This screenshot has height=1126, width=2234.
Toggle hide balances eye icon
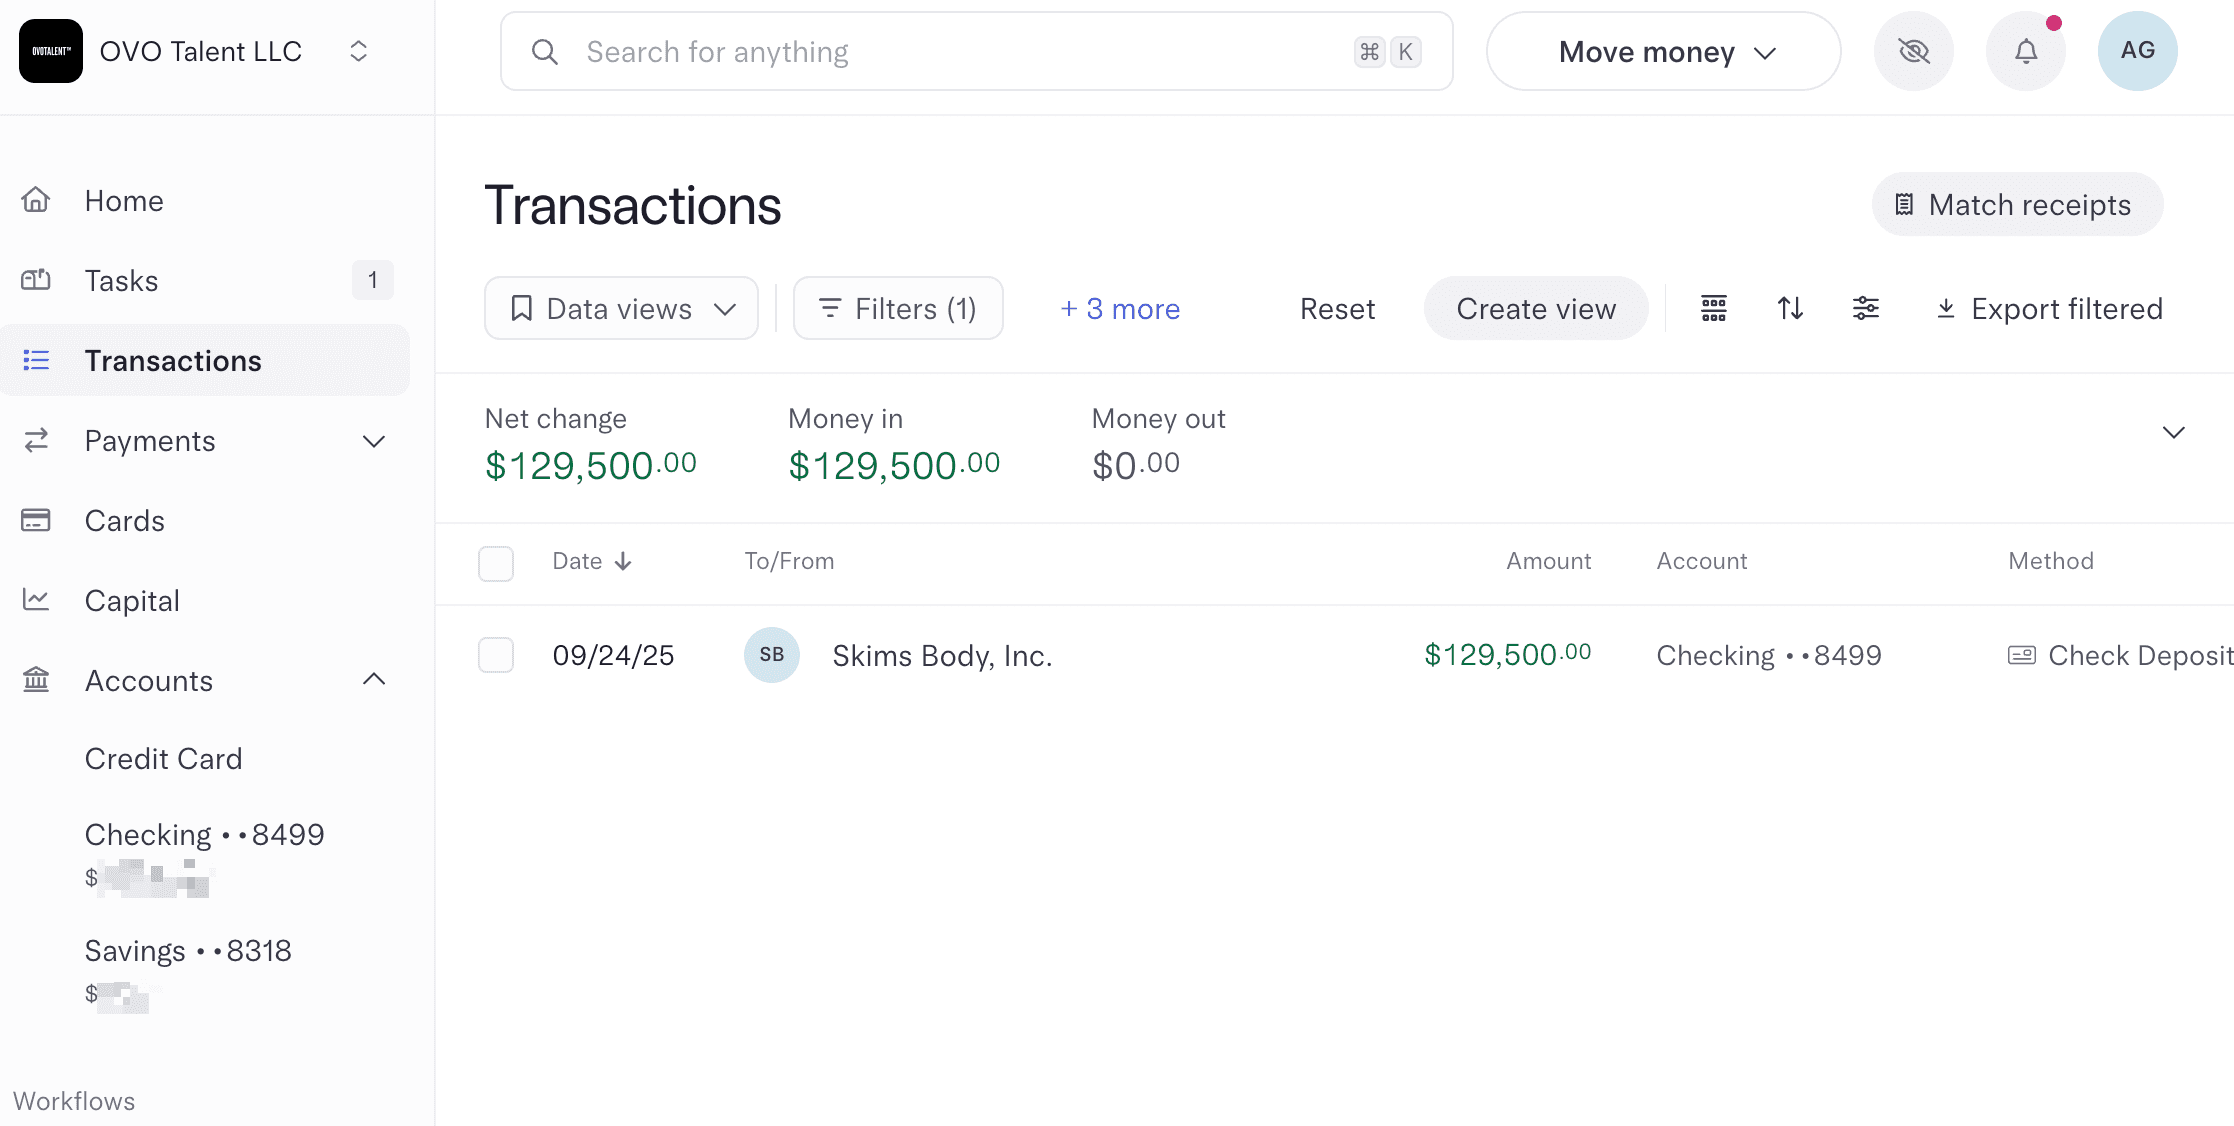click(1913, 51)
